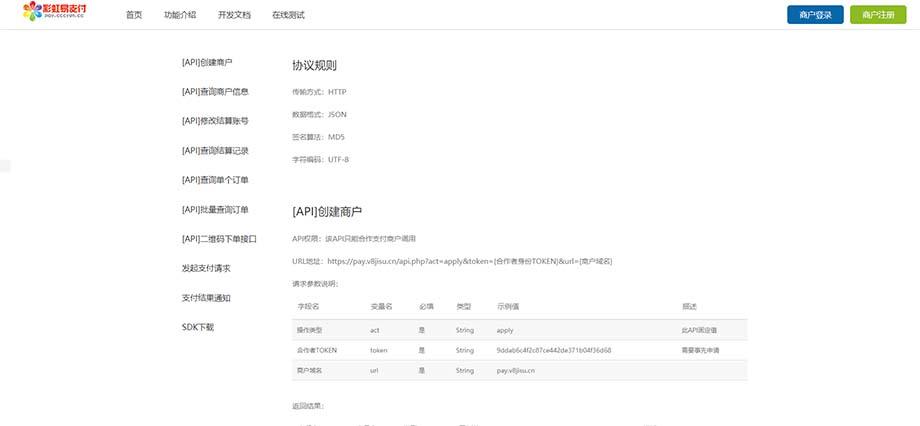Click the pay.v8jisu.cn example value cell
This screenshot has width=920, height=426.
tap(515, 371)
